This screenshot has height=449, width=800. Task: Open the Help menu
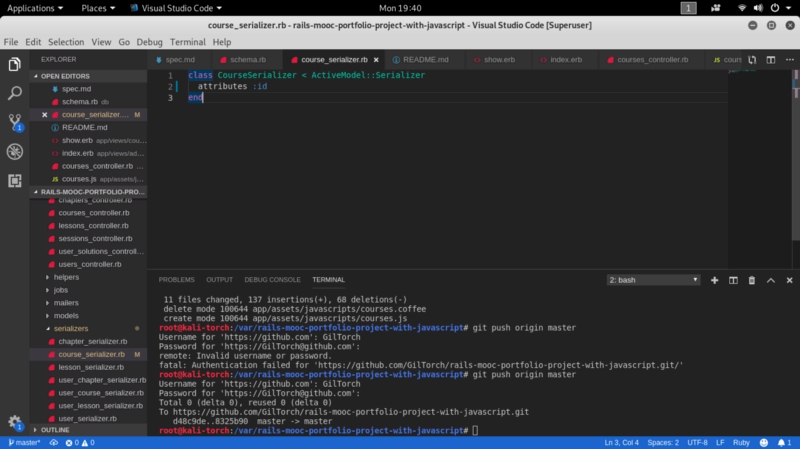pyautogui.click(x=222, y=42)
